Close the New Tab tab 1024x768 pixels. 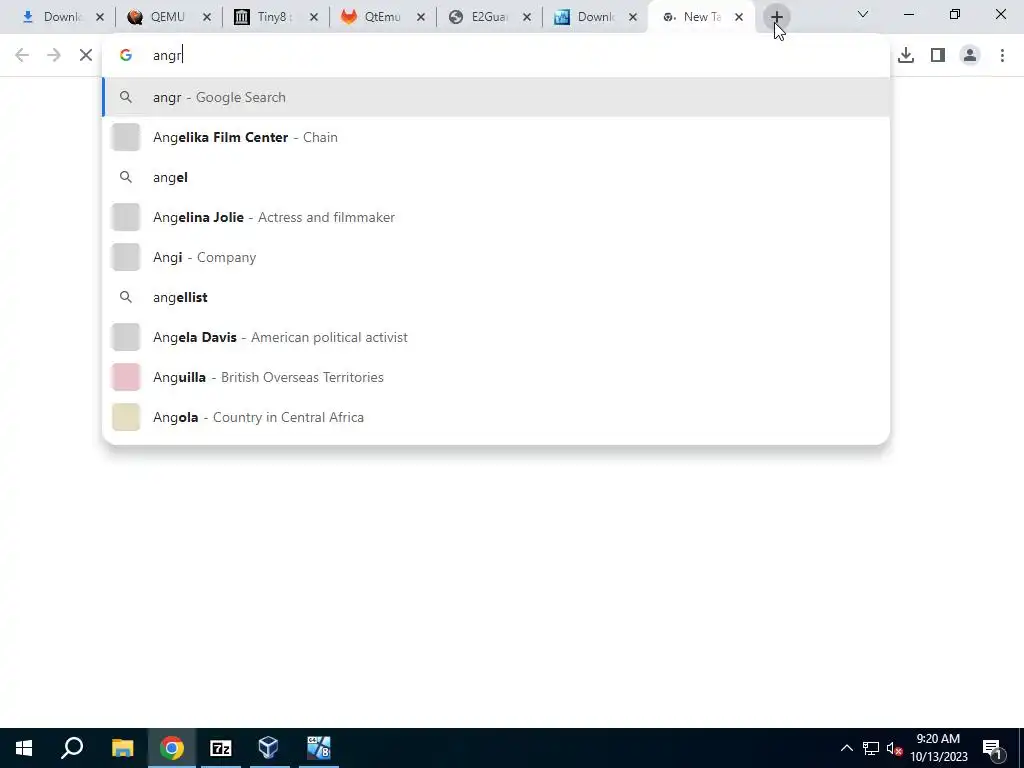(739, 18)
